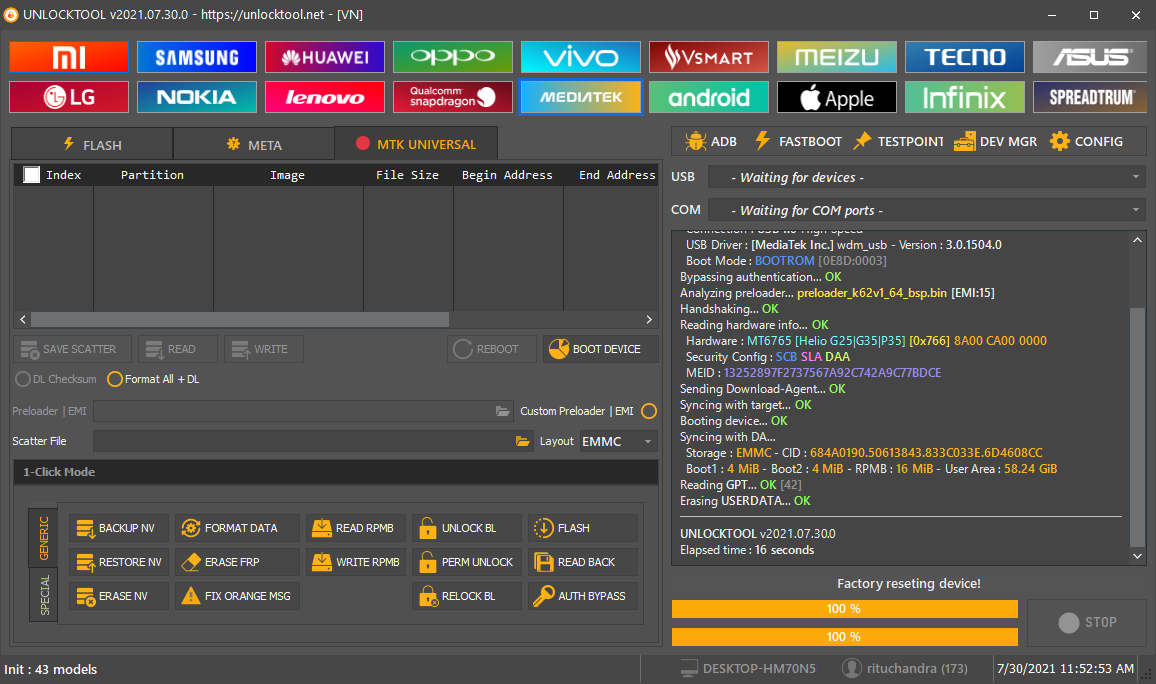Choose the Android tile

click(708, 97)
